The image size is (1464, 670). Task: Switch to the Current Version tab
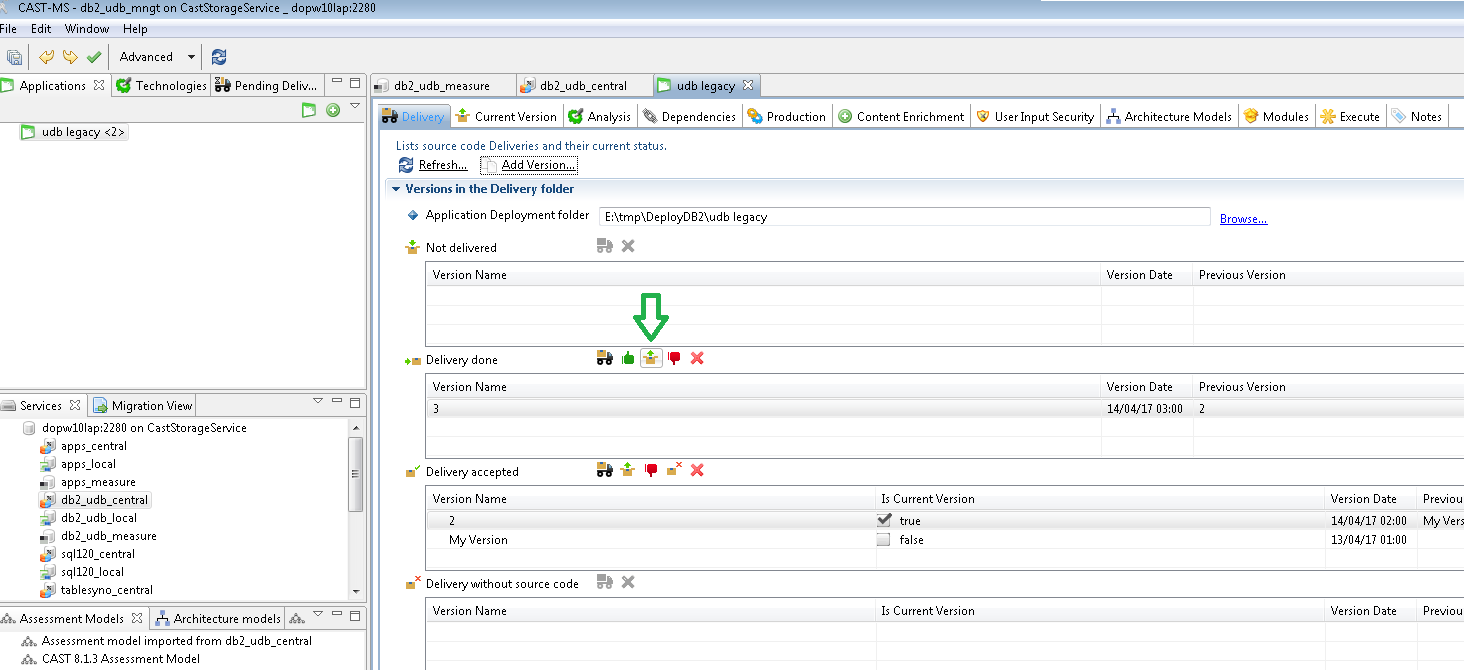[x=506, y=117]
